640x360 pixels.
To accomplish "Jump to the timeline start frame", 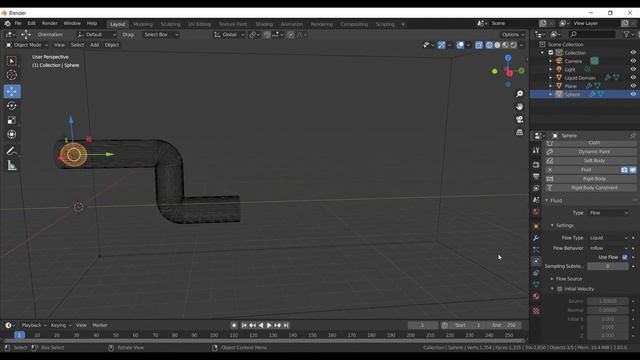I will pyautogui.click(x=244, y=325).
